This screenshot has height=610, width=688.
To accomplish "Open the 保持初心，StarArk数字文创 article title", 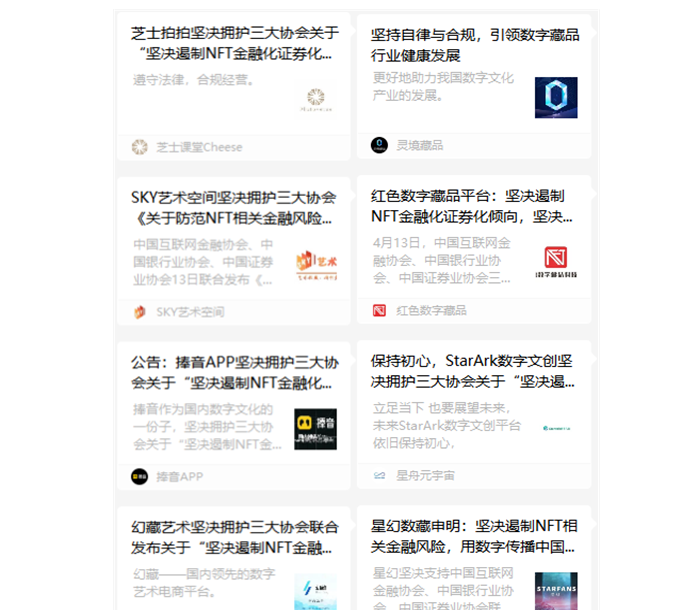I will point(474,370).
